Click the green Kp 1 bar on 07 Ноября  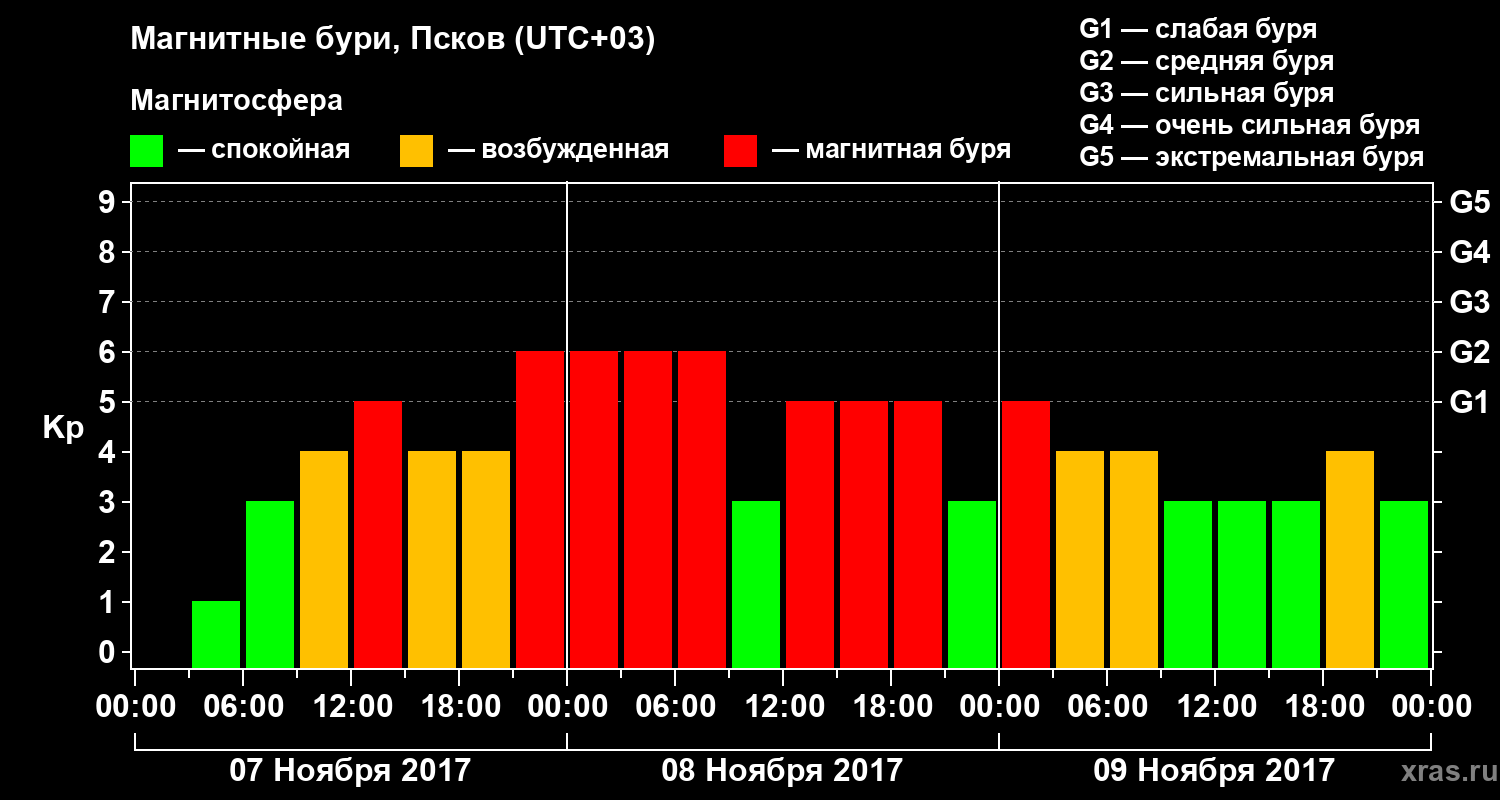click(216, 634)
